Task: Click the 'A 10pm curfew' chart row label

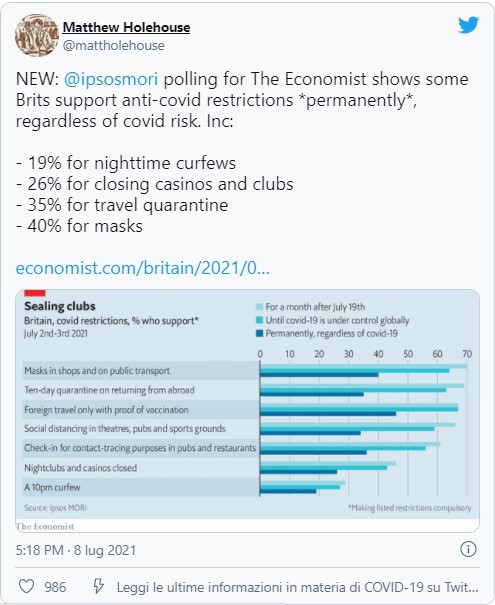Action: coord(52,487)
